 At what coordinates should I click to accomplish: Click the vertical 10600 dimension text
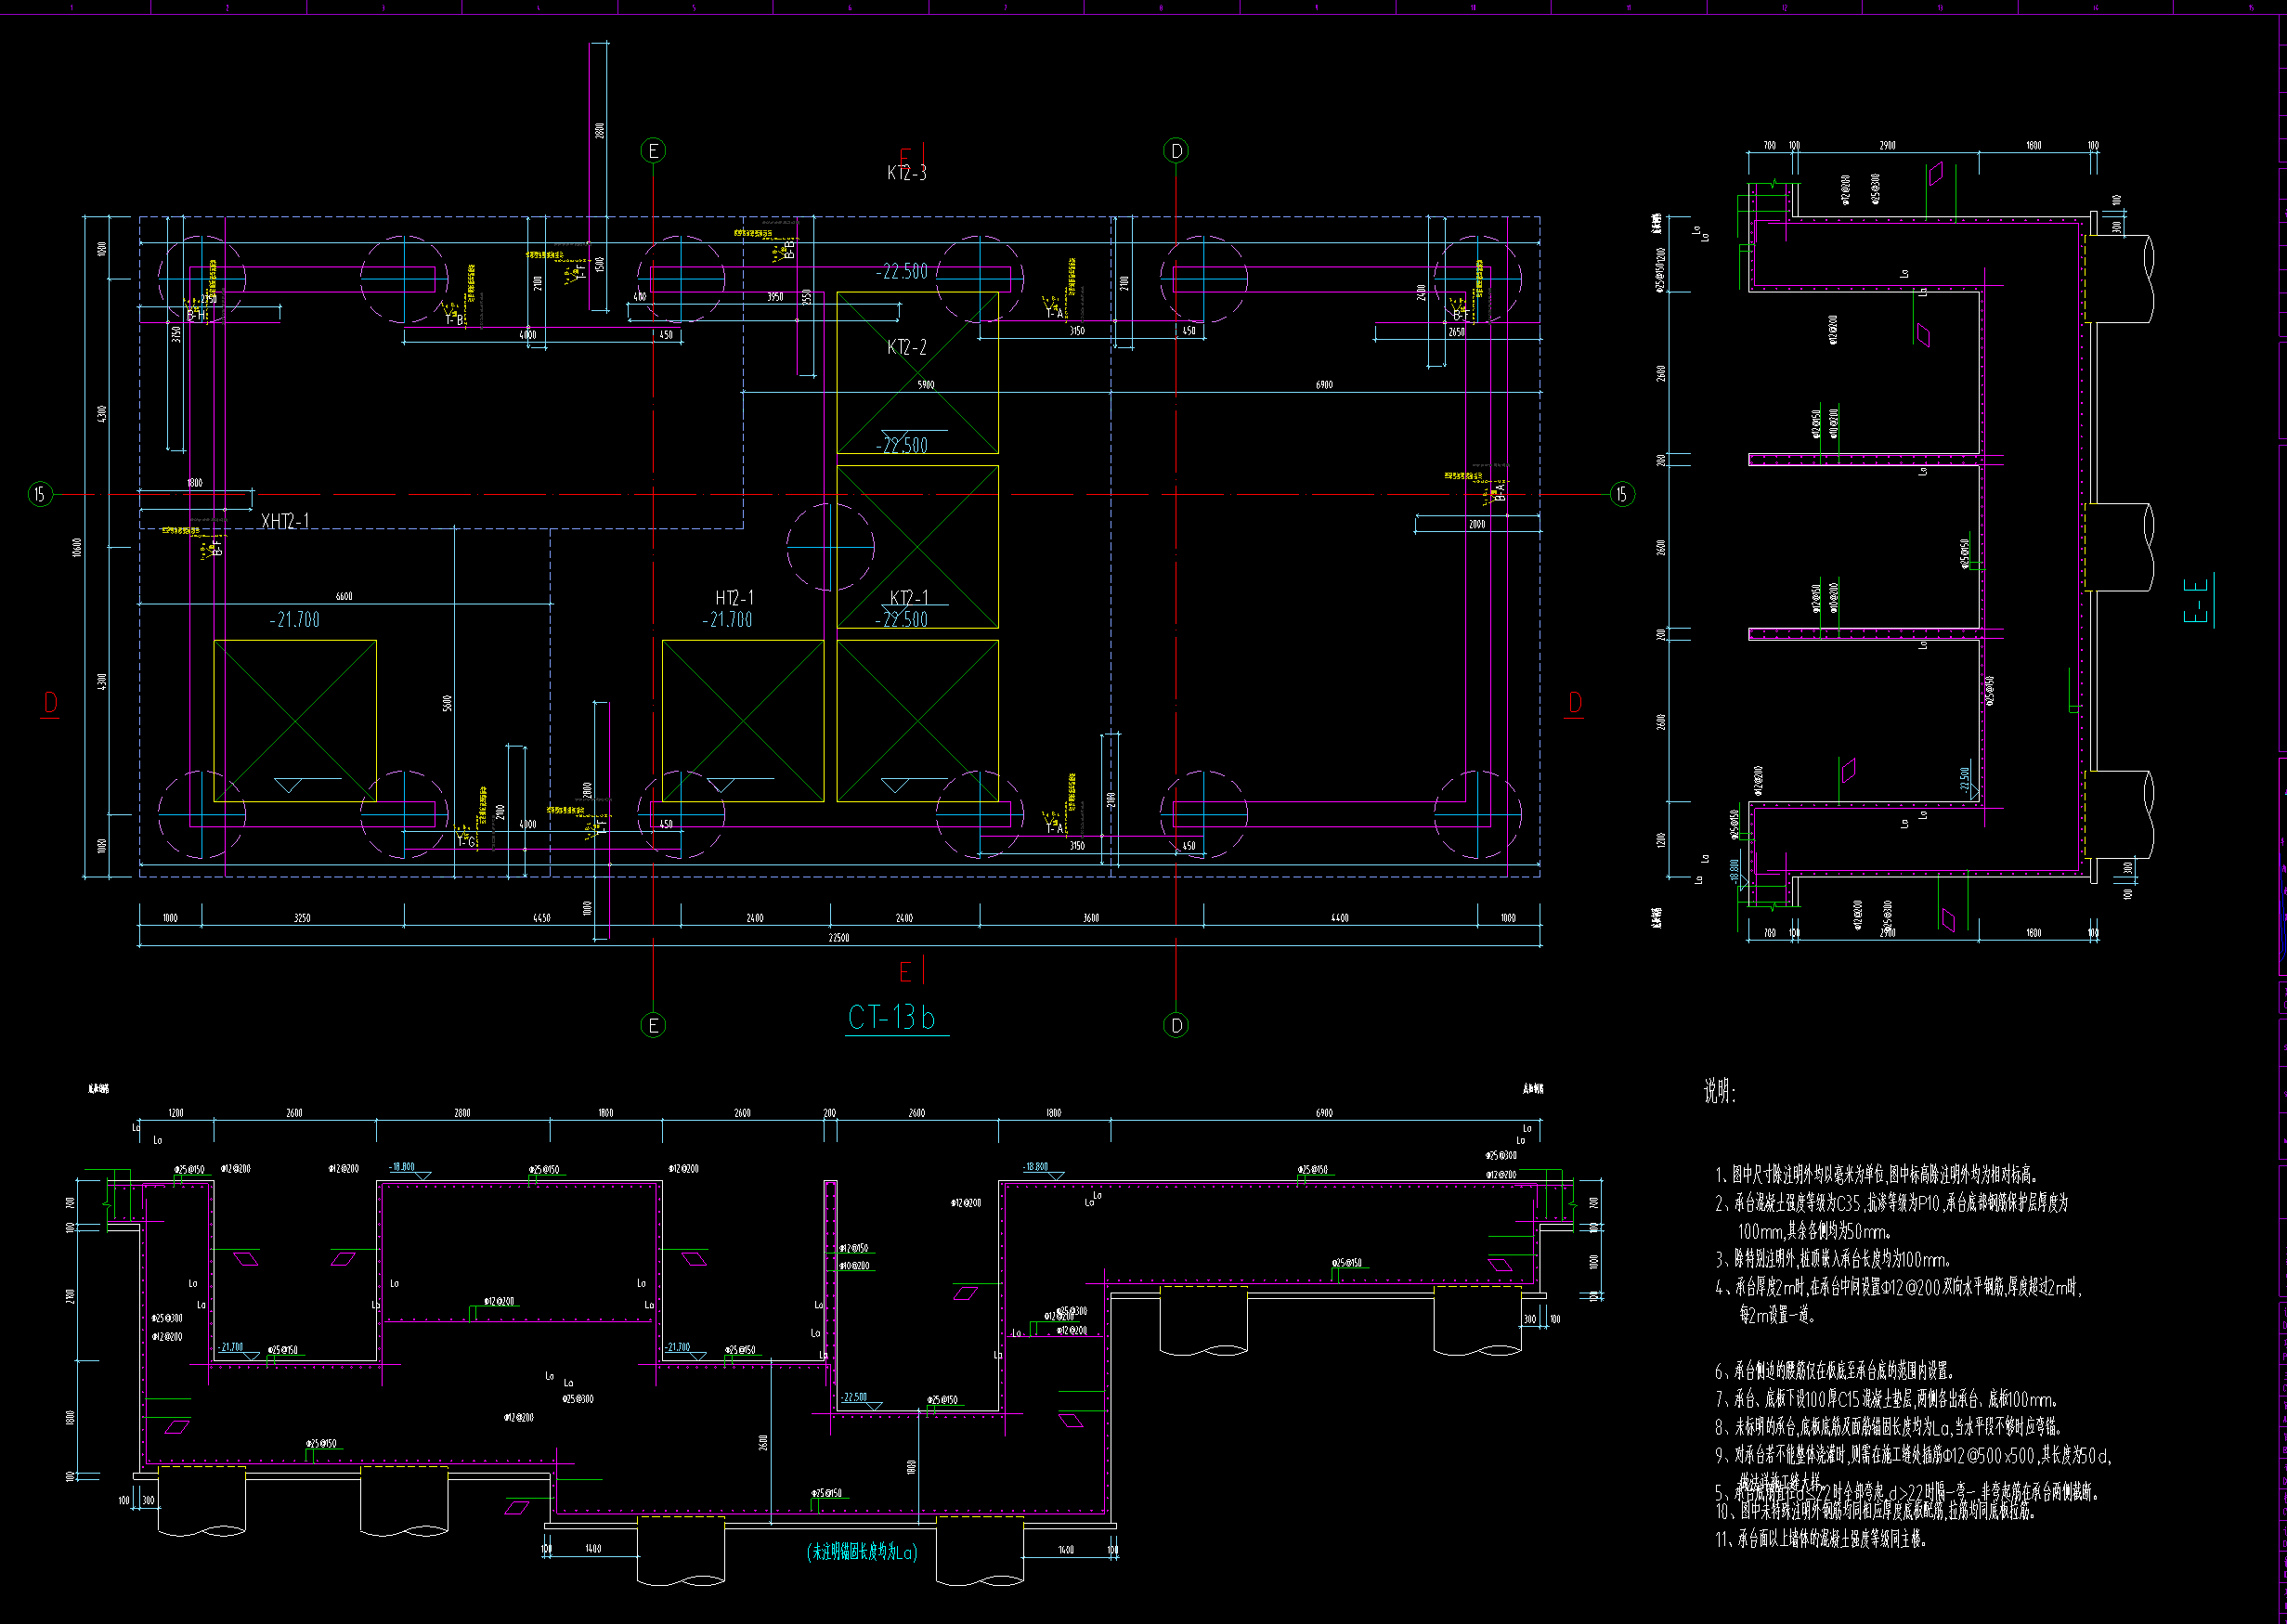point(77,547)
